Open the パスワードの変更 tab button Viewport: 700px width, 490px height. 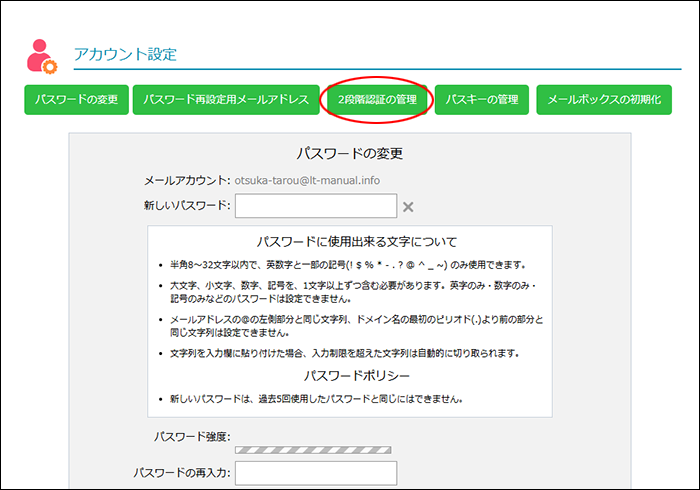click(x=76, y=100)
